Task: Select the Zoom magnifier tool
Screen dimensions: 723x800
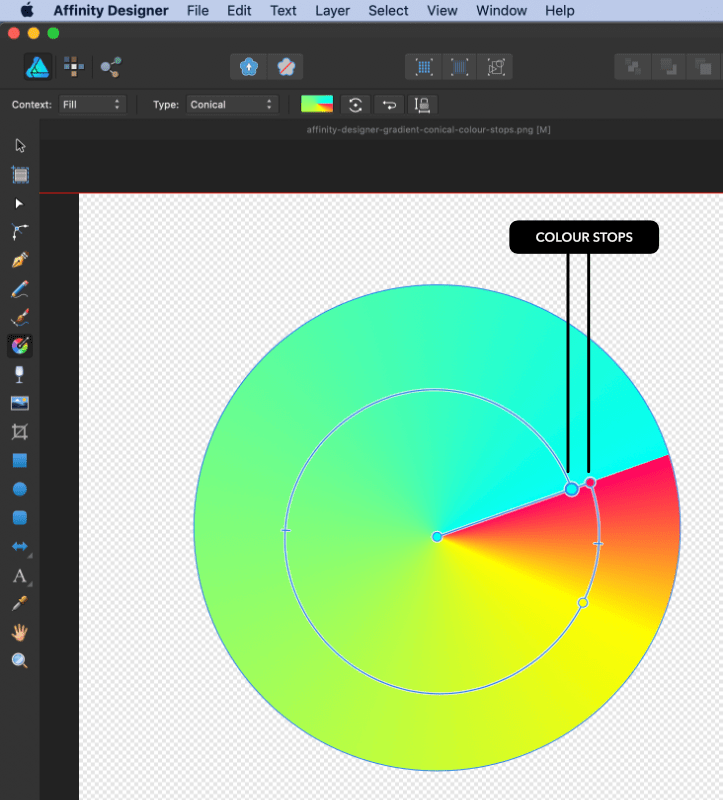Action: click(x=20, y=660)
